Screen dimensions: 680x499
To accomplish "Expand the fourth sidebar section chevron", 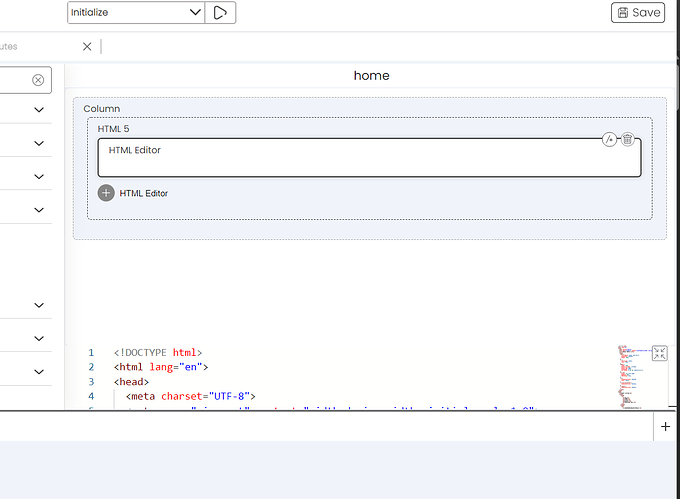I will [x=39, y=210].
